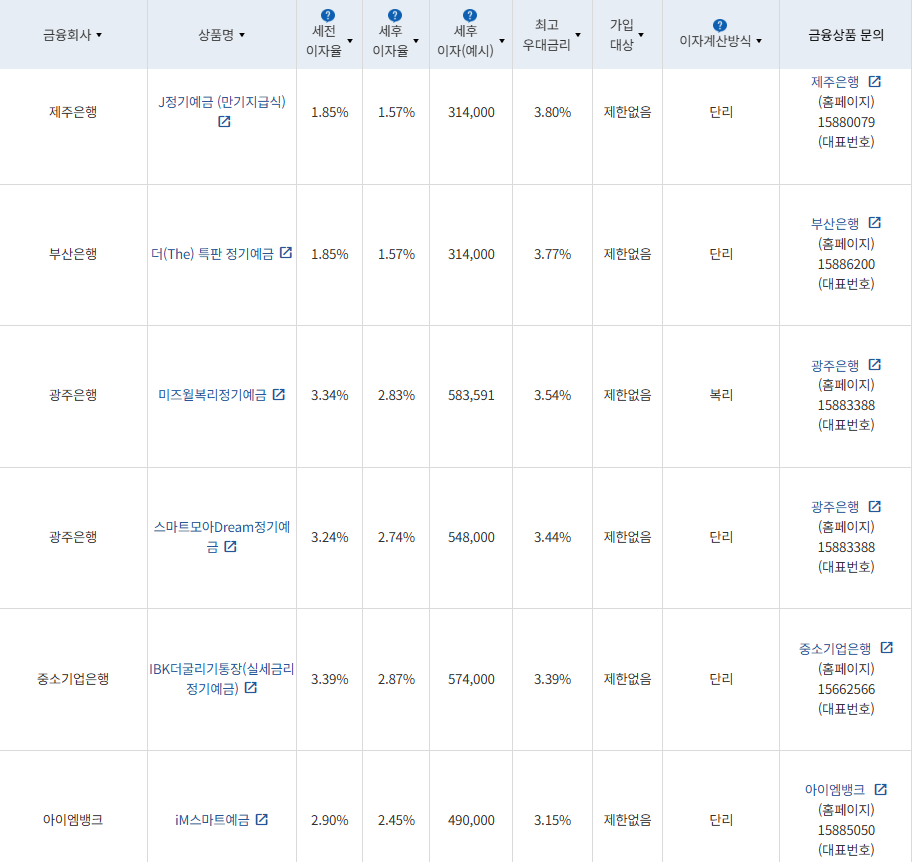Screen dimensions: 912x862
Task: Select phone number 15662566
Action: coord(846,689)
